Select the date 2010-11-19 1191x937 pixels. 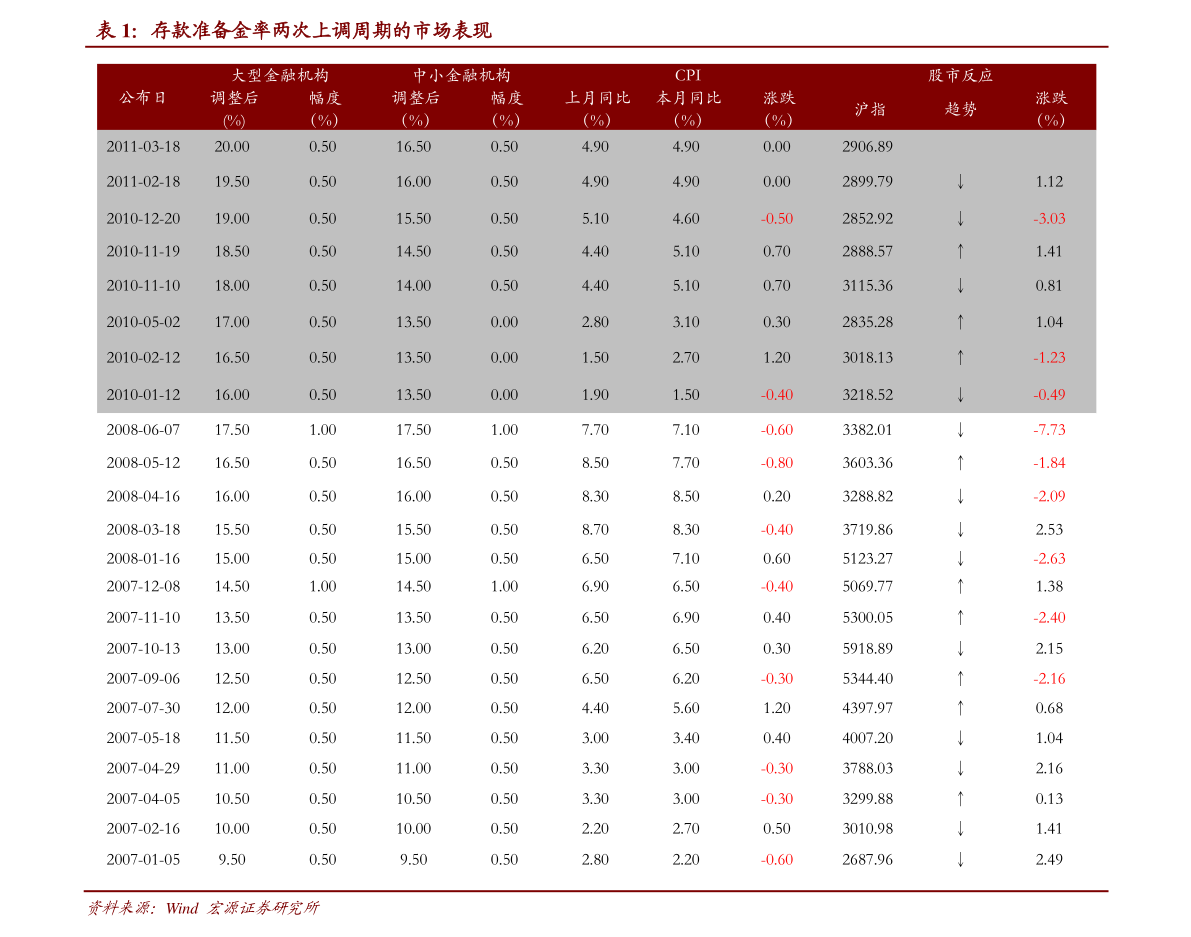pos(144,251)
